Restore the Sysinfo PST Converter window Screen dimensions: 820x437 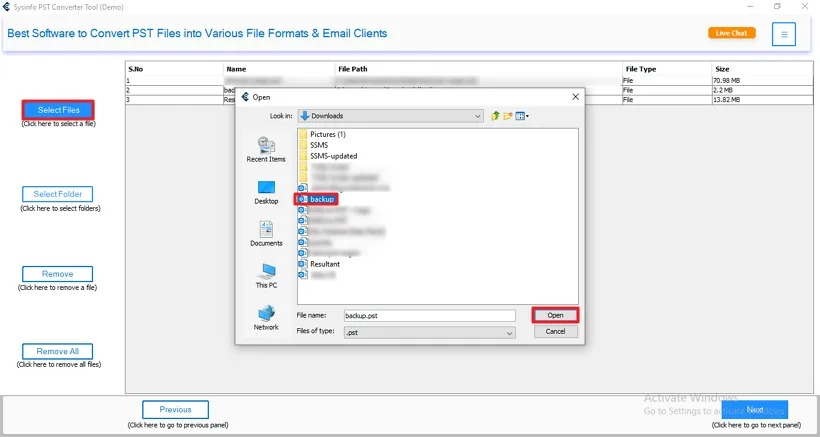pyautogui.click(x=778, y=7)
